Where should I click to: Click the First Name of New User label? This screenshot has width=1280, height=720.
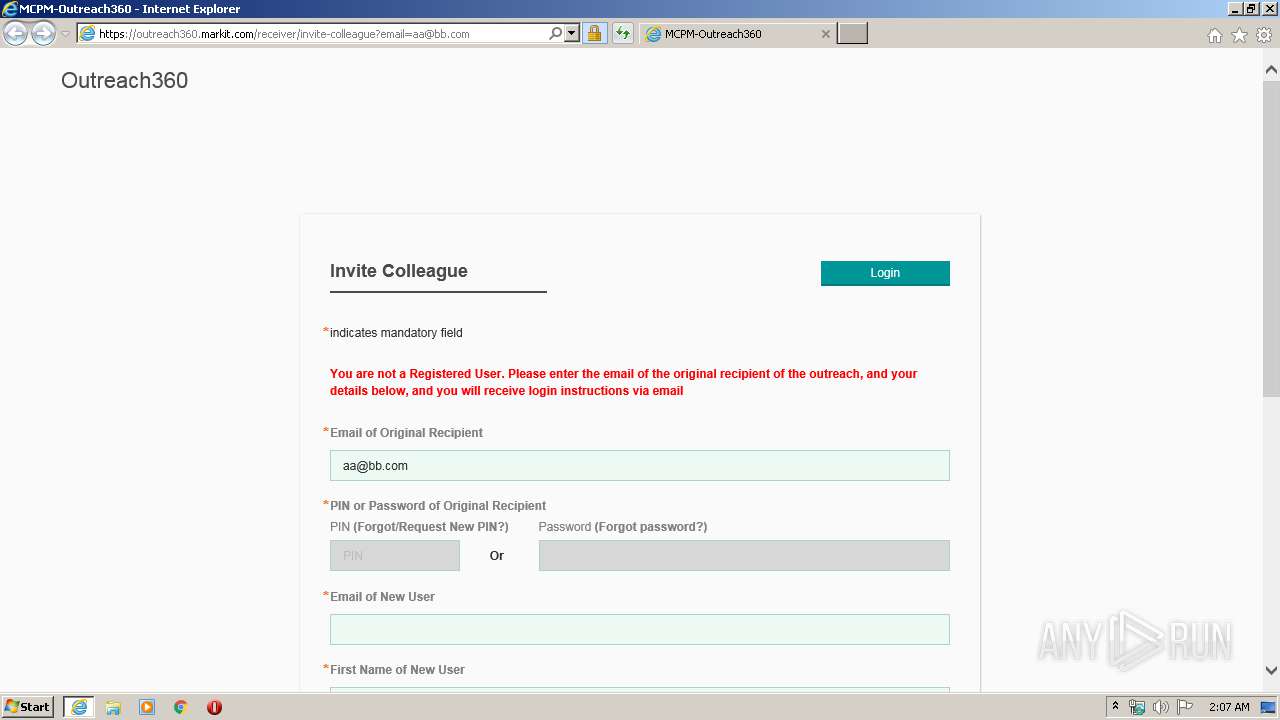tap(397, 670)
